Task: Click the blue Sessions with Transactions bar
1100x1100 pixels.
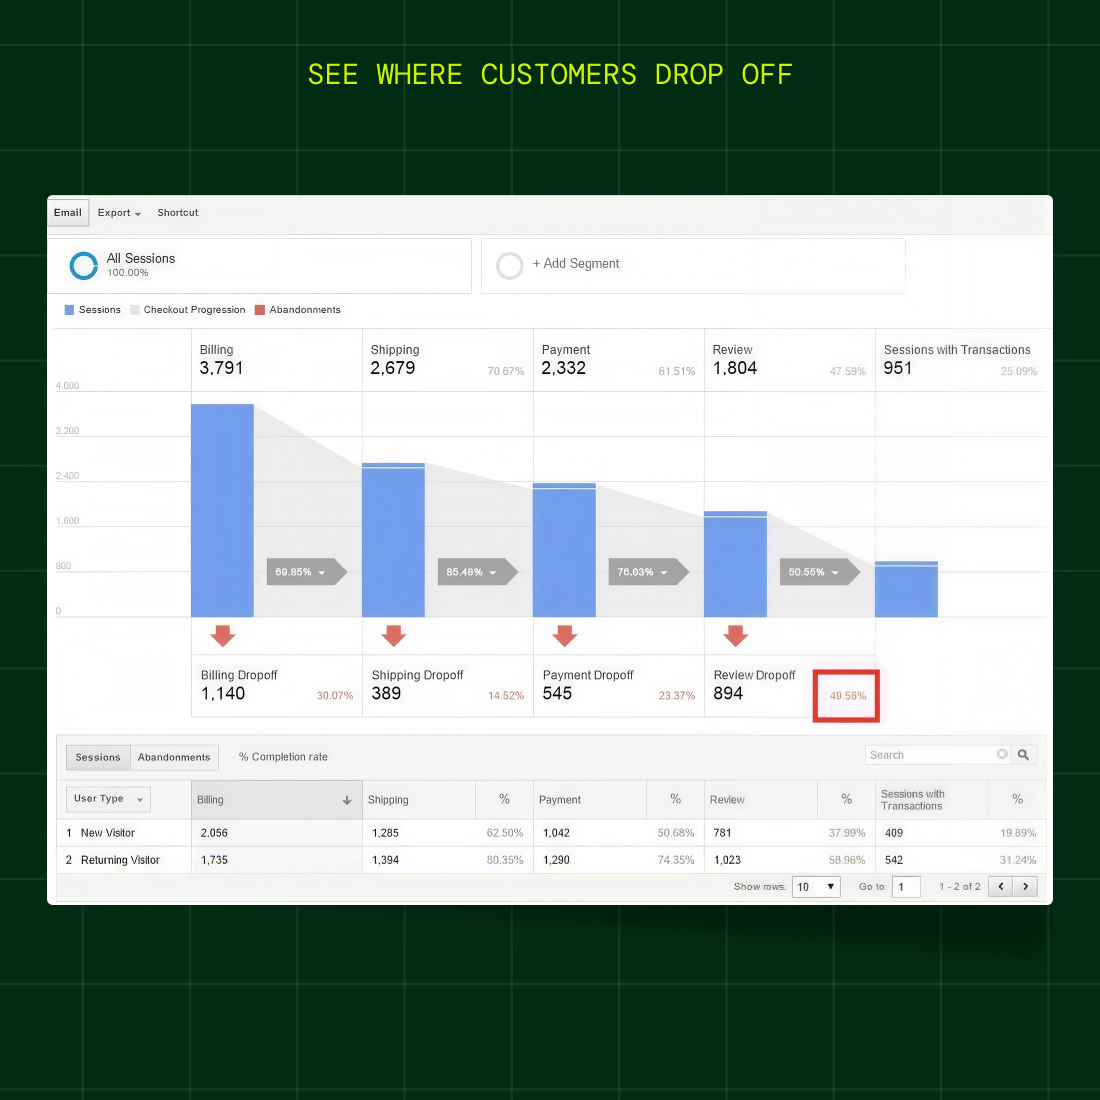Action: point(906,589)
